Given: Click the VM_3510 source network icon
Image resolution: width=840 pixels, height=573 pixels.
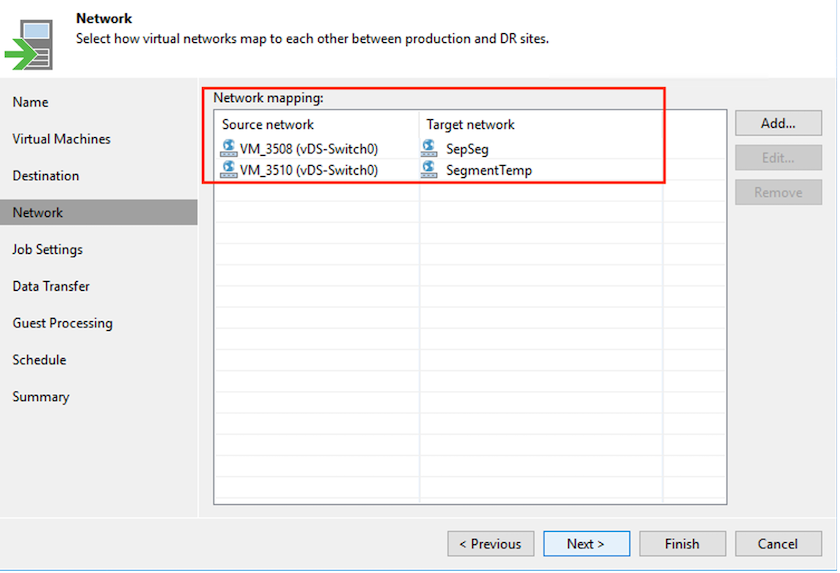Looking at the screenshot, I should point(228,170).
